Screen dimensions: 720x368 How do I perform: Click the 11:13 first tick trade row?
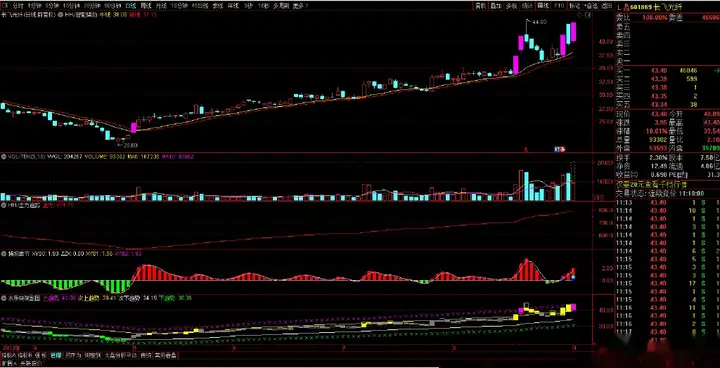[667, 203]
